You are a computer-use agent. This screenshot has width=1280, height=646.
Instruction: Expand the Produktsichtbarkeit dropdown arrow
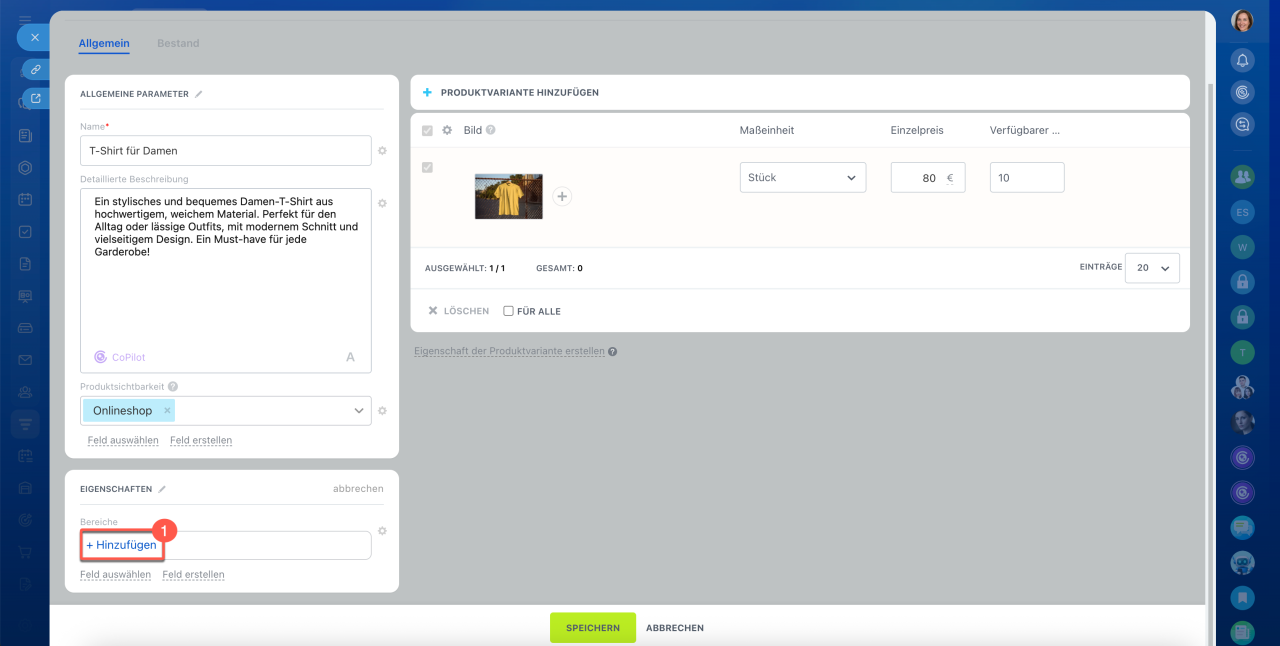359,411
